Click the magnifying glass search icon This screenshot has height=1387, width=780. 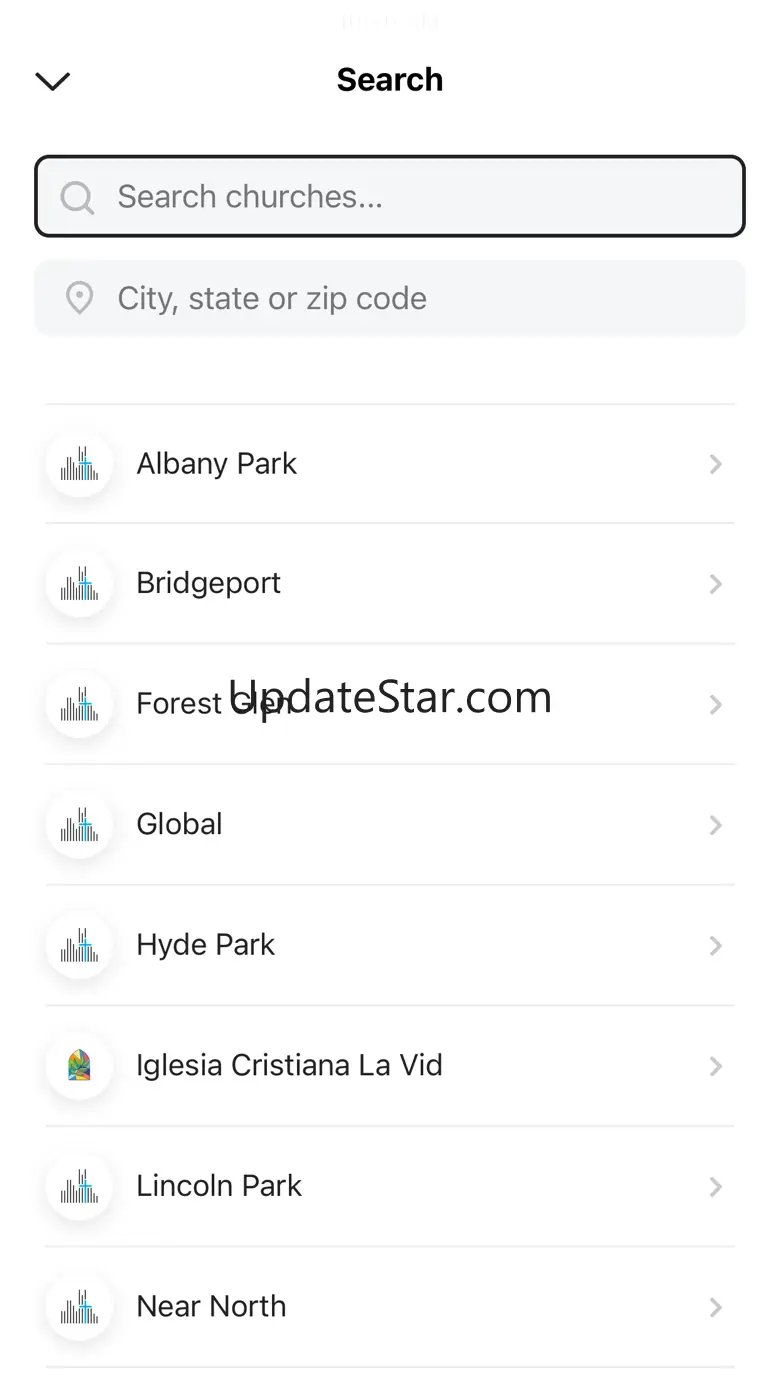pos(78,197)
